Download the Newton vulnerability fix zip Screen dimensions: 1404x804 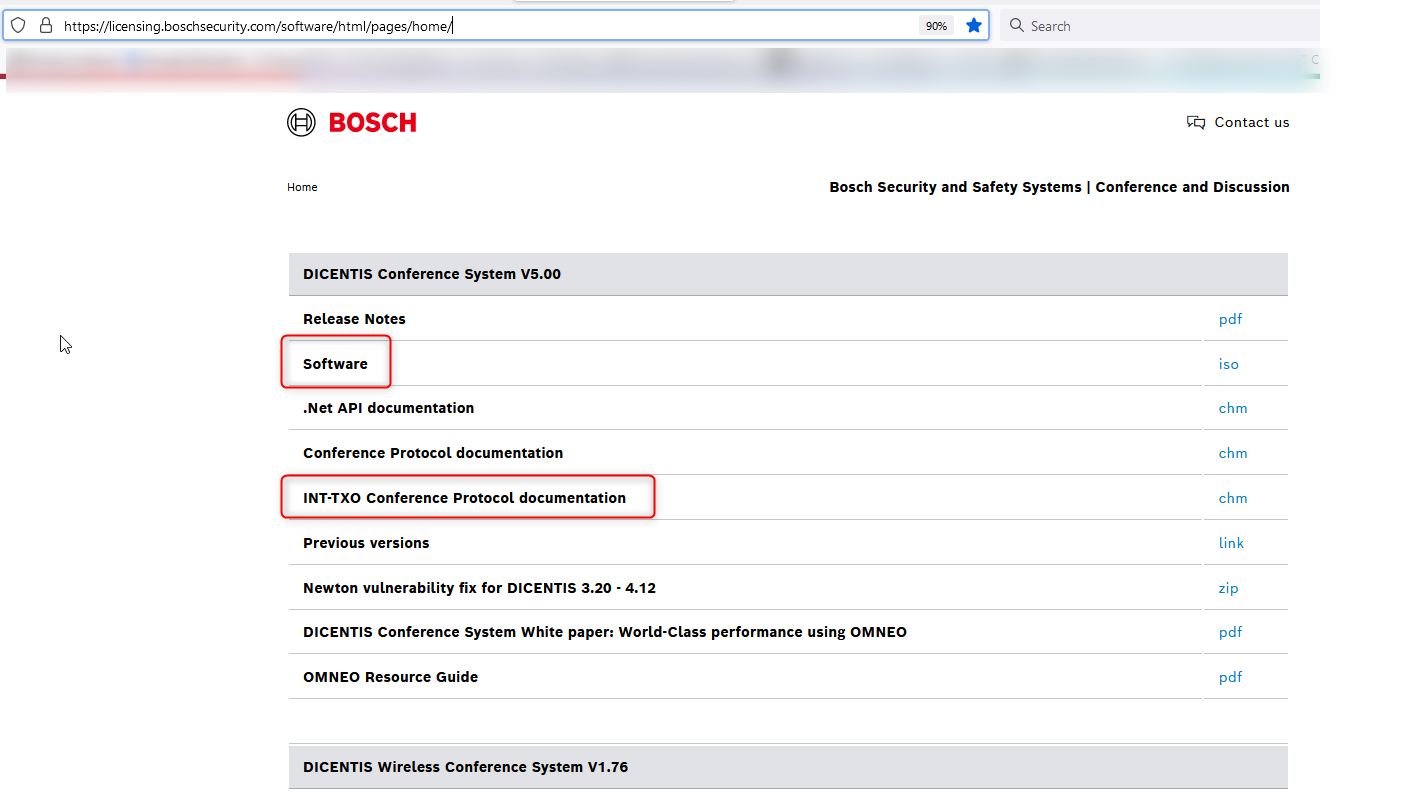point(1228,588)
